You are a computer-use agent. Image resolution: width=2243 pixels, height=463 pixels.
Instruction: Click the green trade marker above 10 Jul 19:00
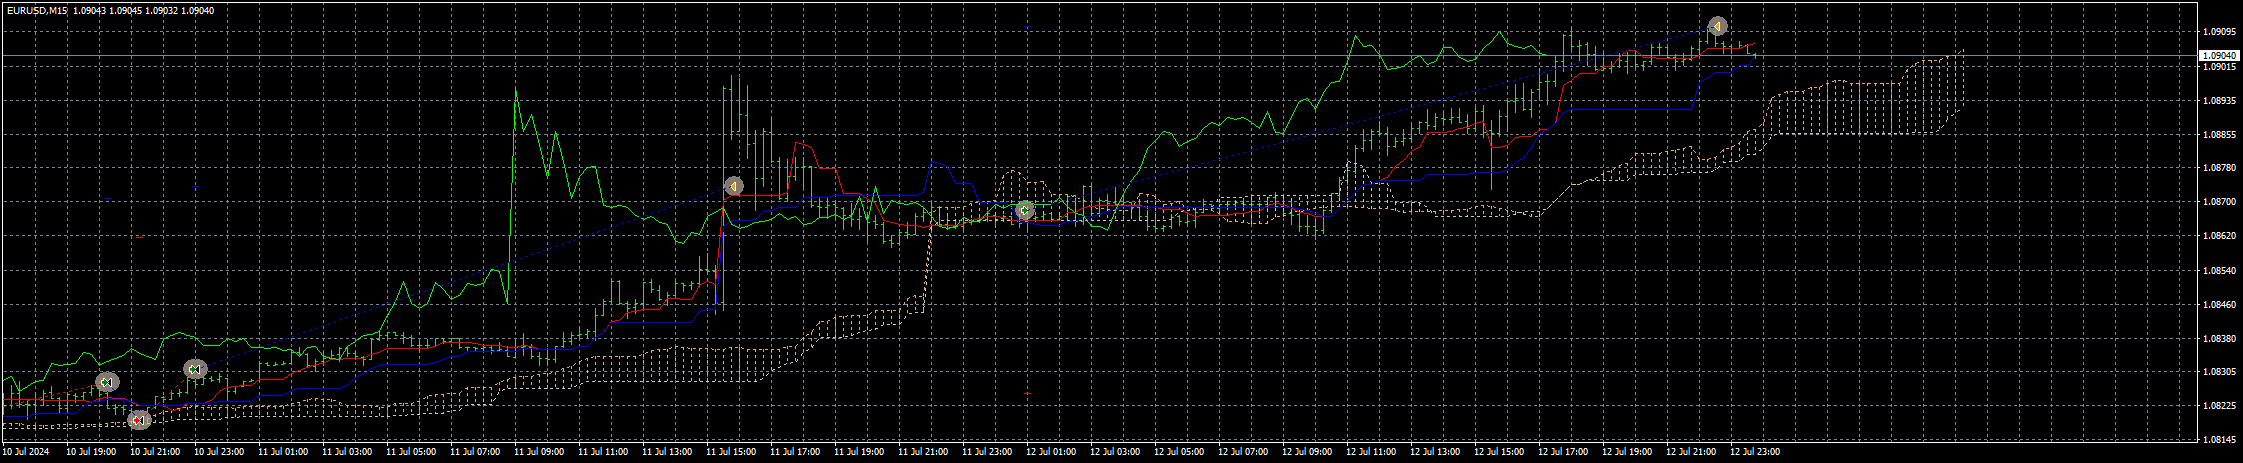107,382
